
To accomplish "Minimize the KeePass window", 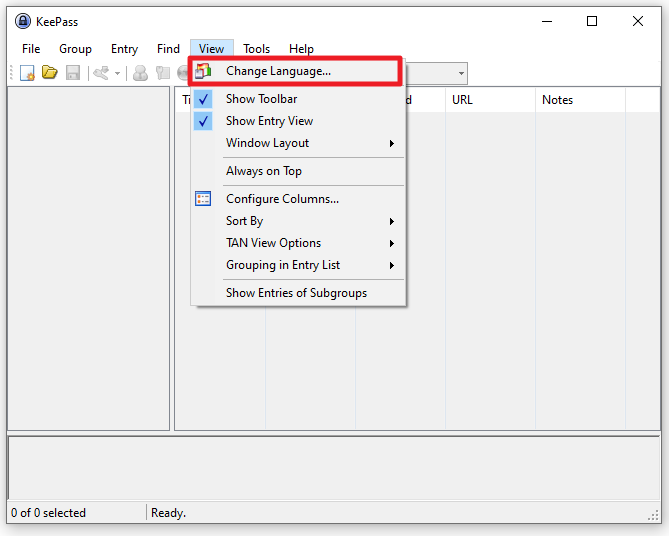I will pos(547,21).
